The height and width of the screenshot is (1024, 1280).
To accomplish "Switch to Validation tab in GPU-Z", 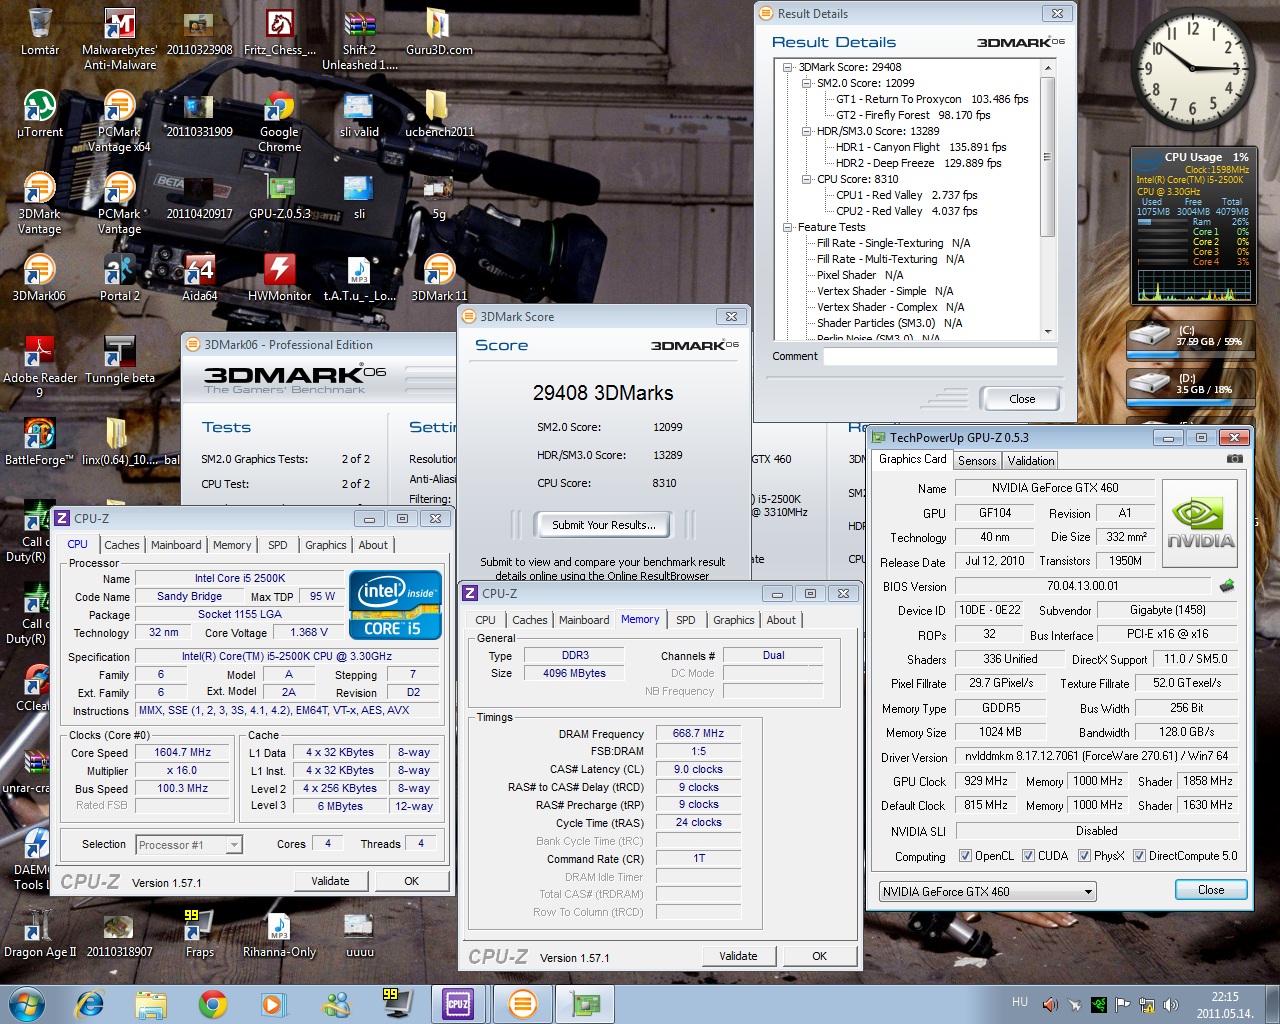I will [x=1030, y=461].
